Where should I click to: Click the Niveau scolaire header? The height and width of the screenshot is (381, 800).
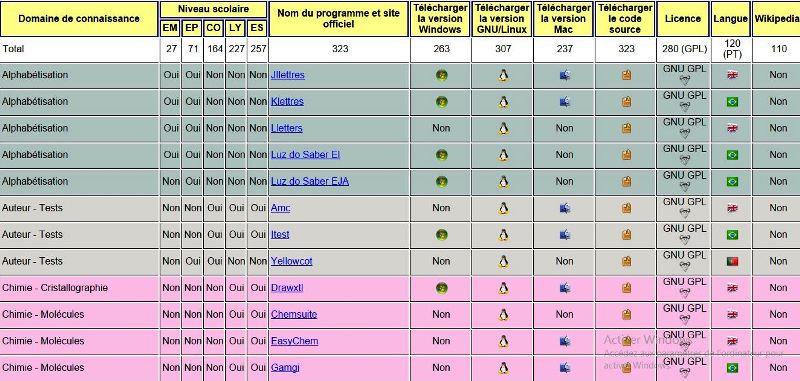(214, 9)
